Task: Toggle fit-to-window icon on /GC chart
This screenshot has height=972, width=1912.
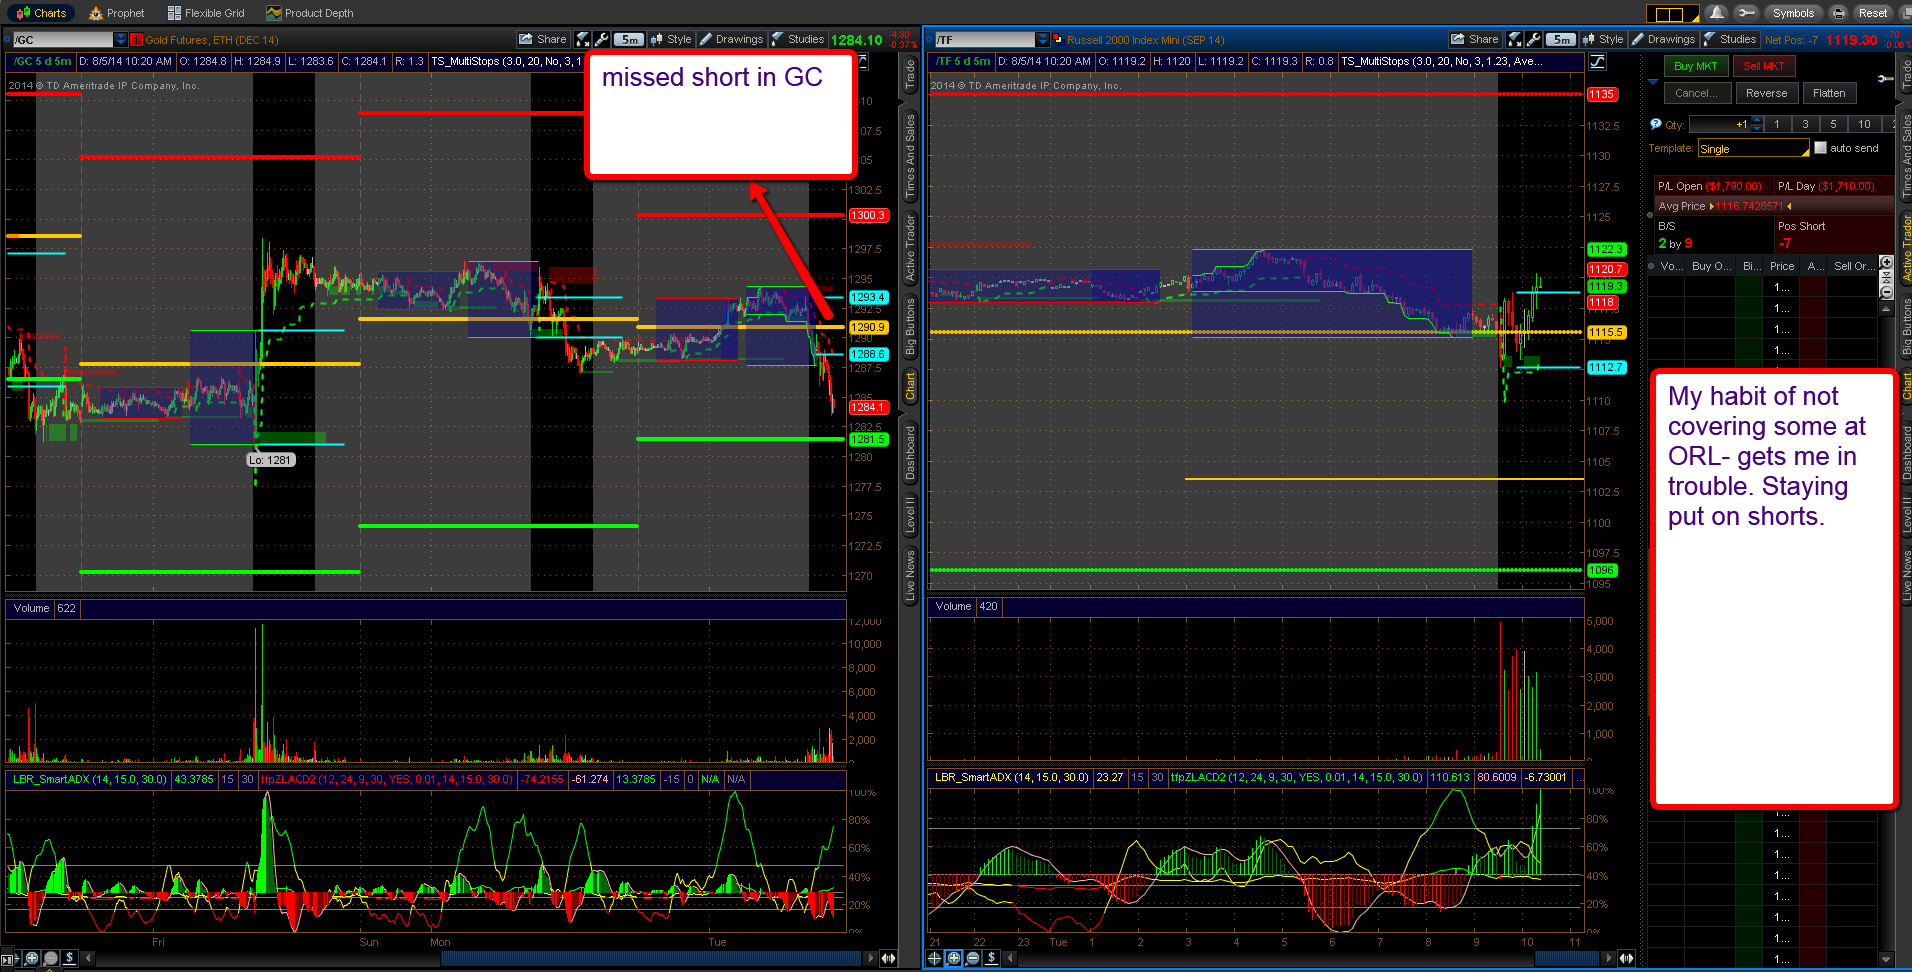Action: point(583,39)
